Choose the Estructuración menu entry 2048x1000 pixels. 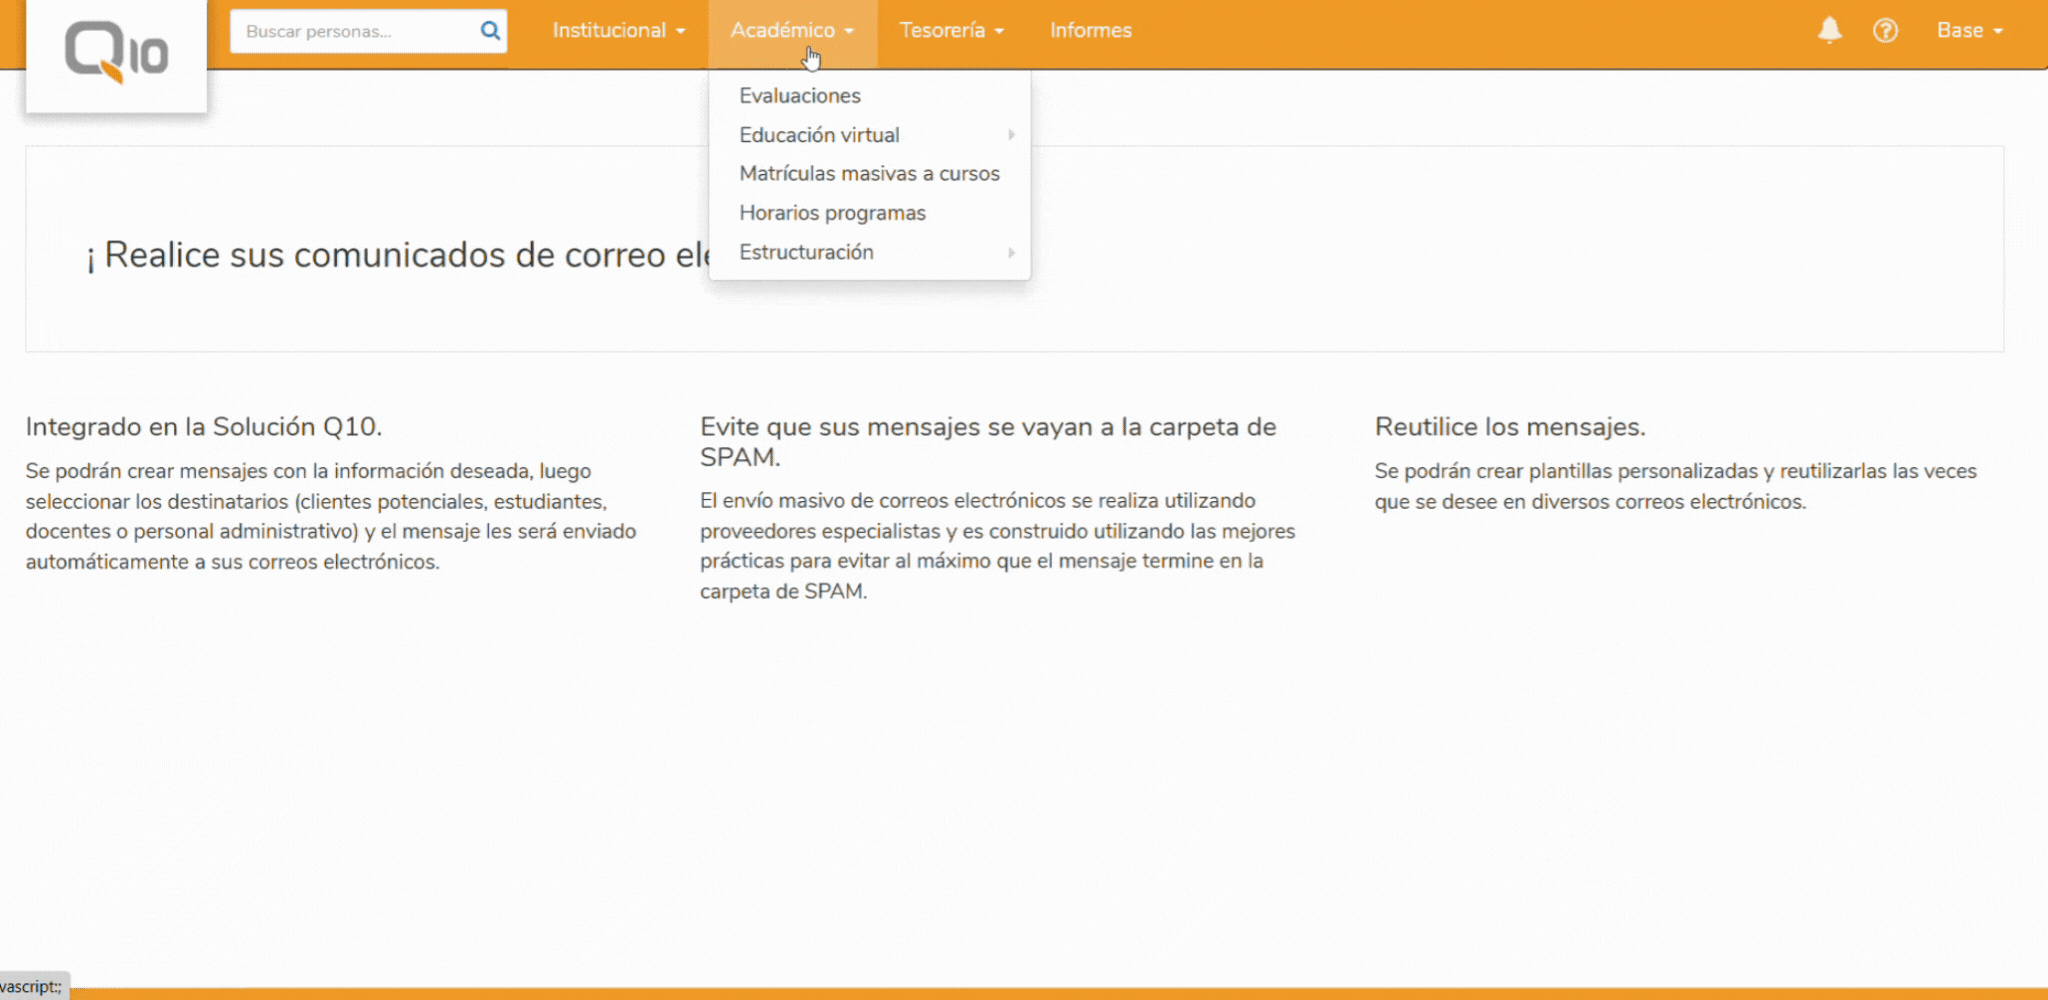click(806, 252)
